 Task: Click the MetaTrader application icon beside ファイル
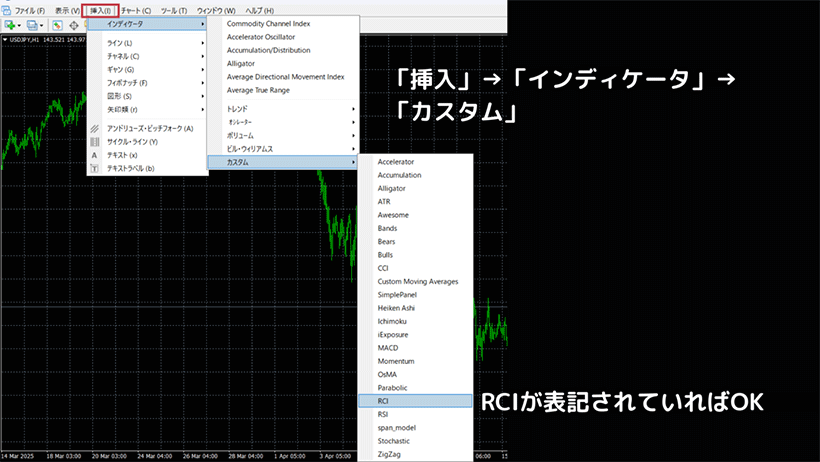(6, 10)
